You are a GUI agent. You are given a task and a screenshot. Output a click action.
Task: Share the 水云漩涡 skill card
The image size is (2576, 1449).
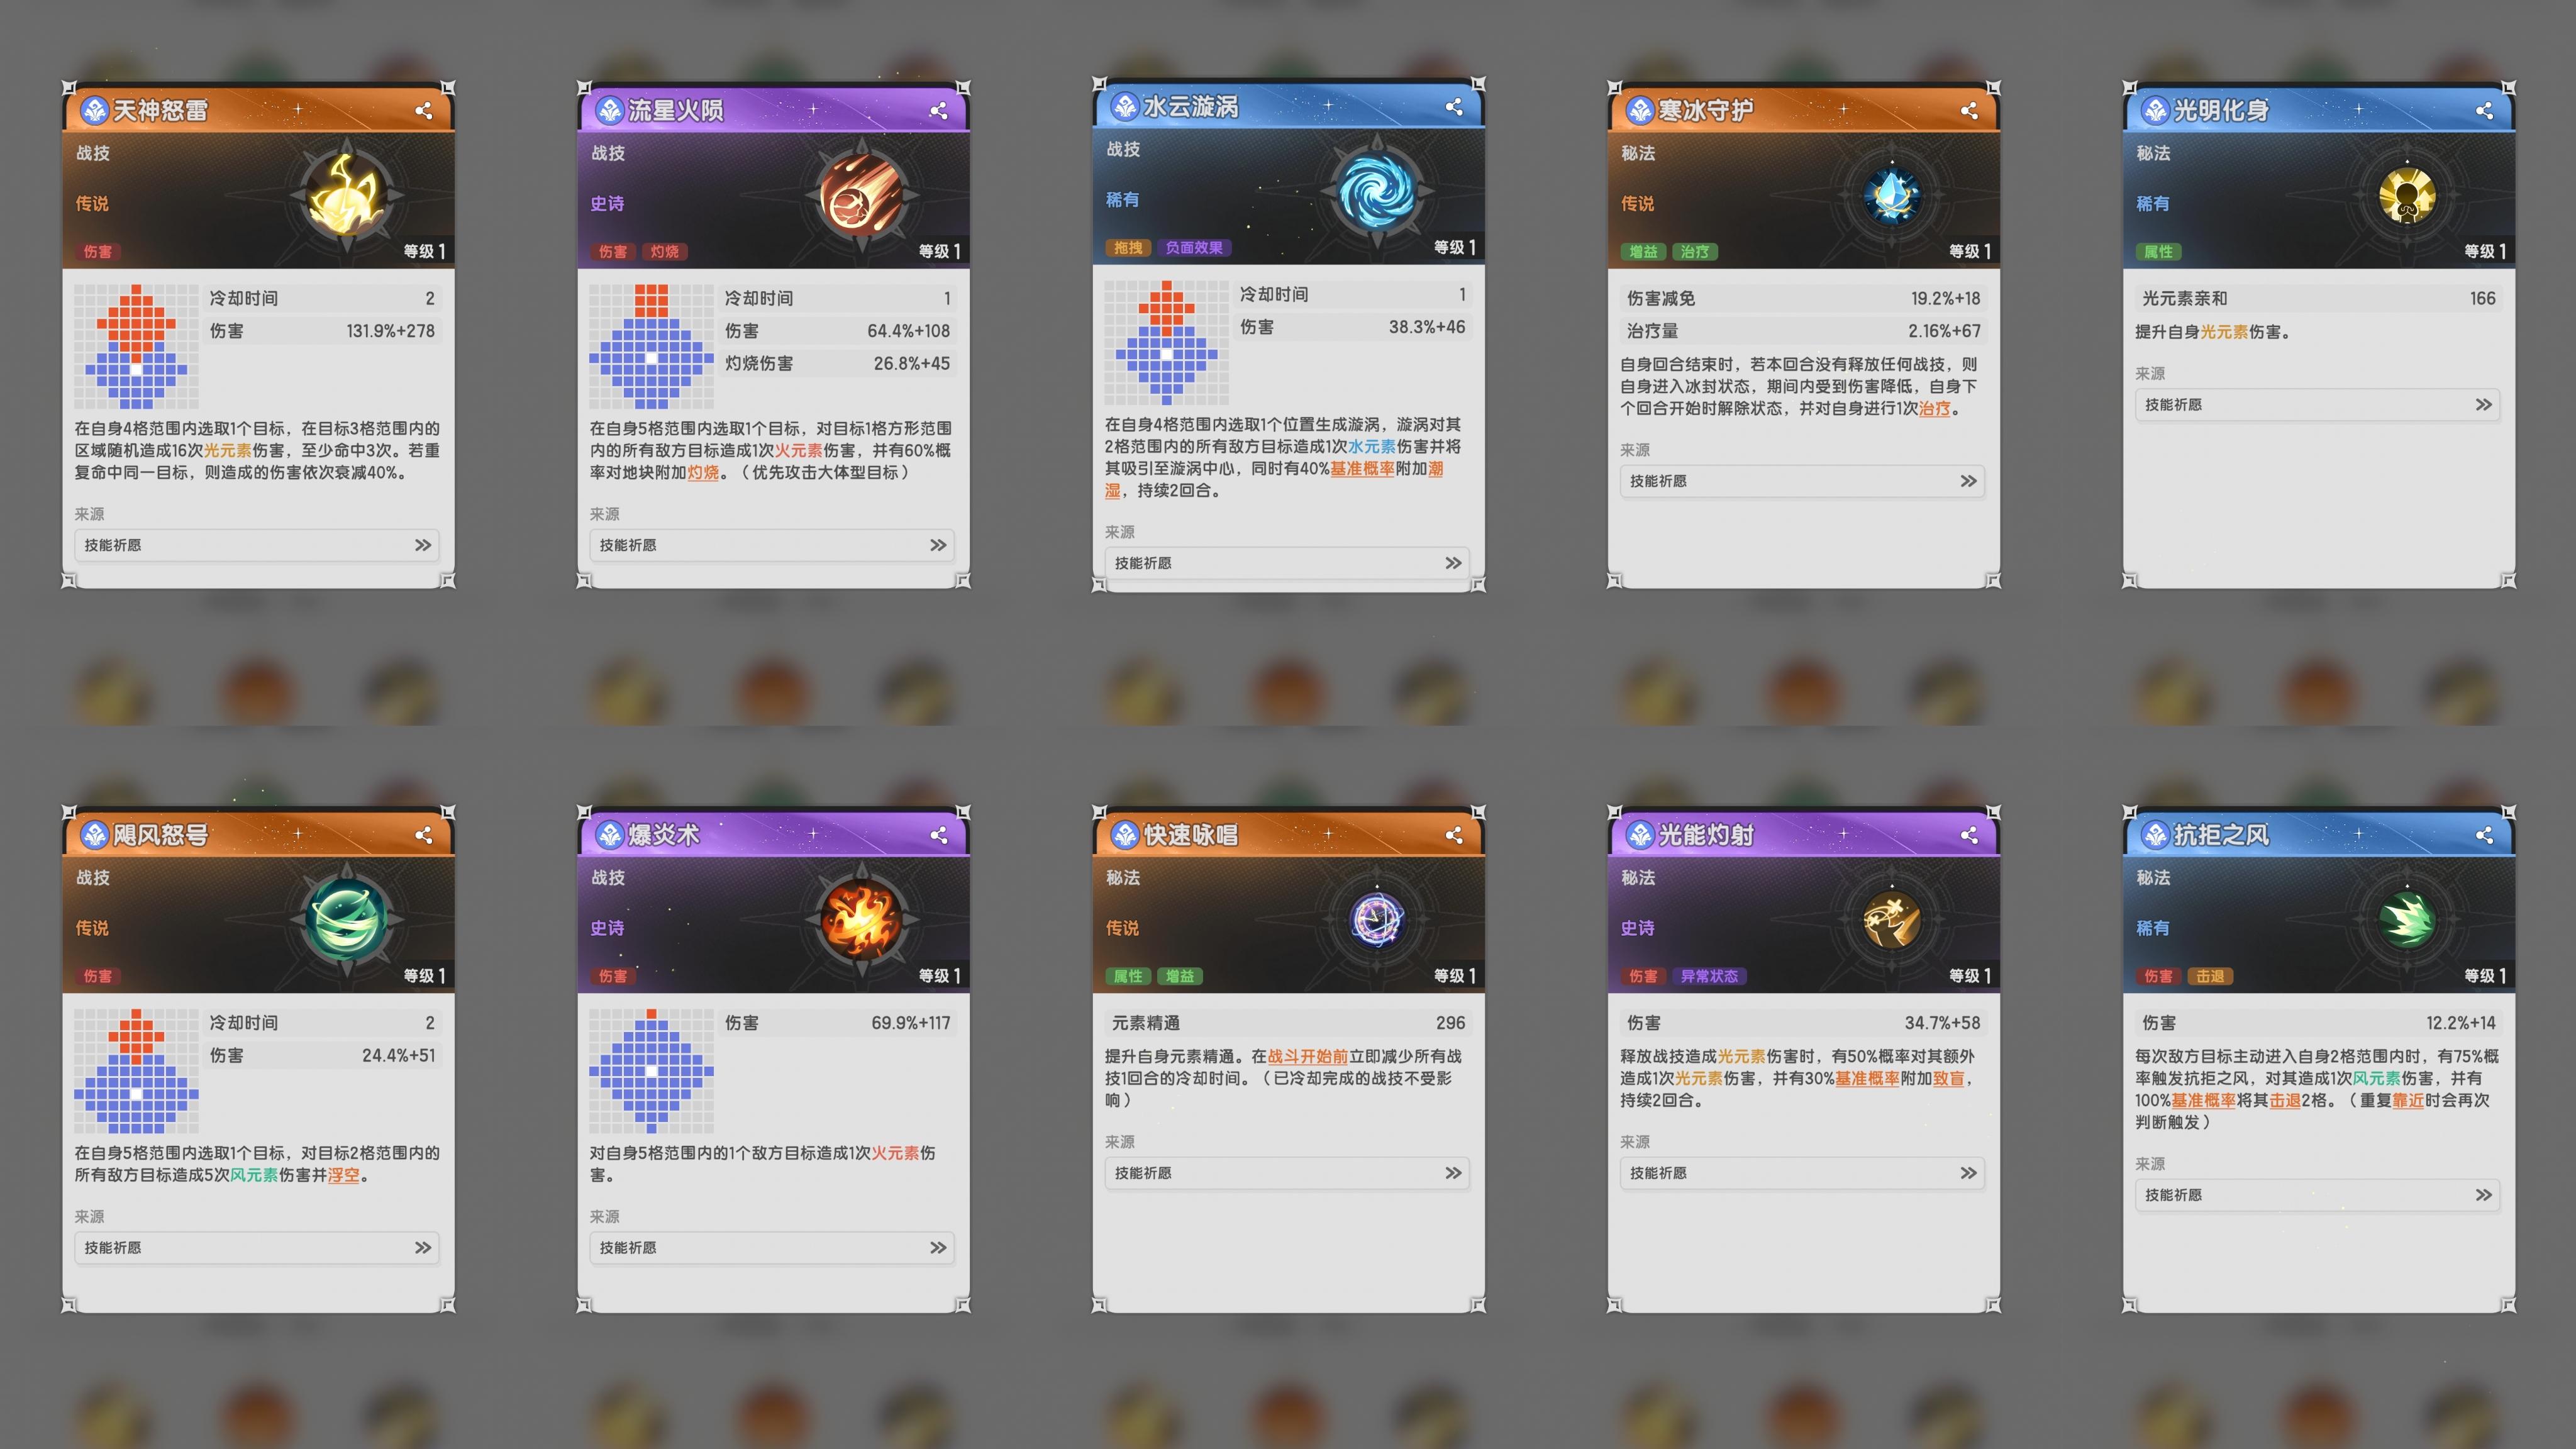pos(1454,107)
